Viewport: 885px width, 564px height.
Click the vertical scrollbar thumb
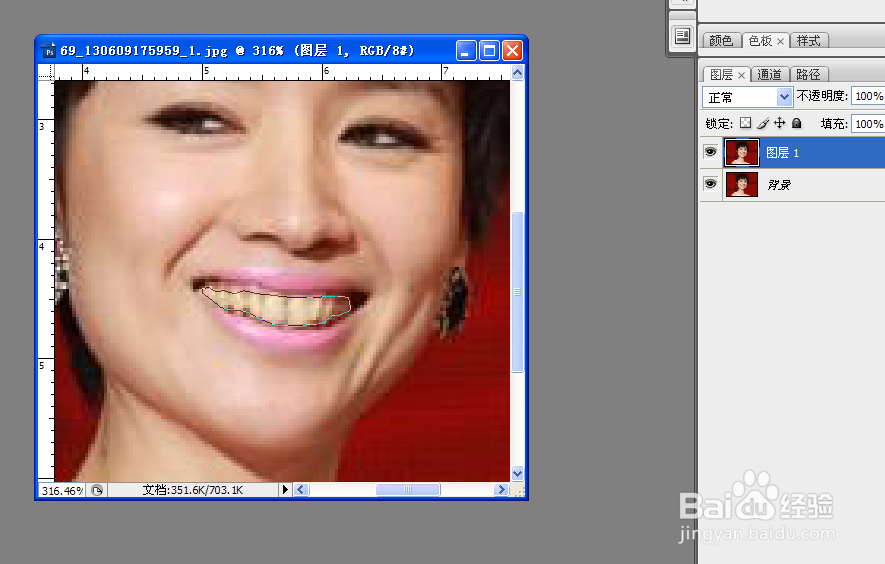point(518,292)
